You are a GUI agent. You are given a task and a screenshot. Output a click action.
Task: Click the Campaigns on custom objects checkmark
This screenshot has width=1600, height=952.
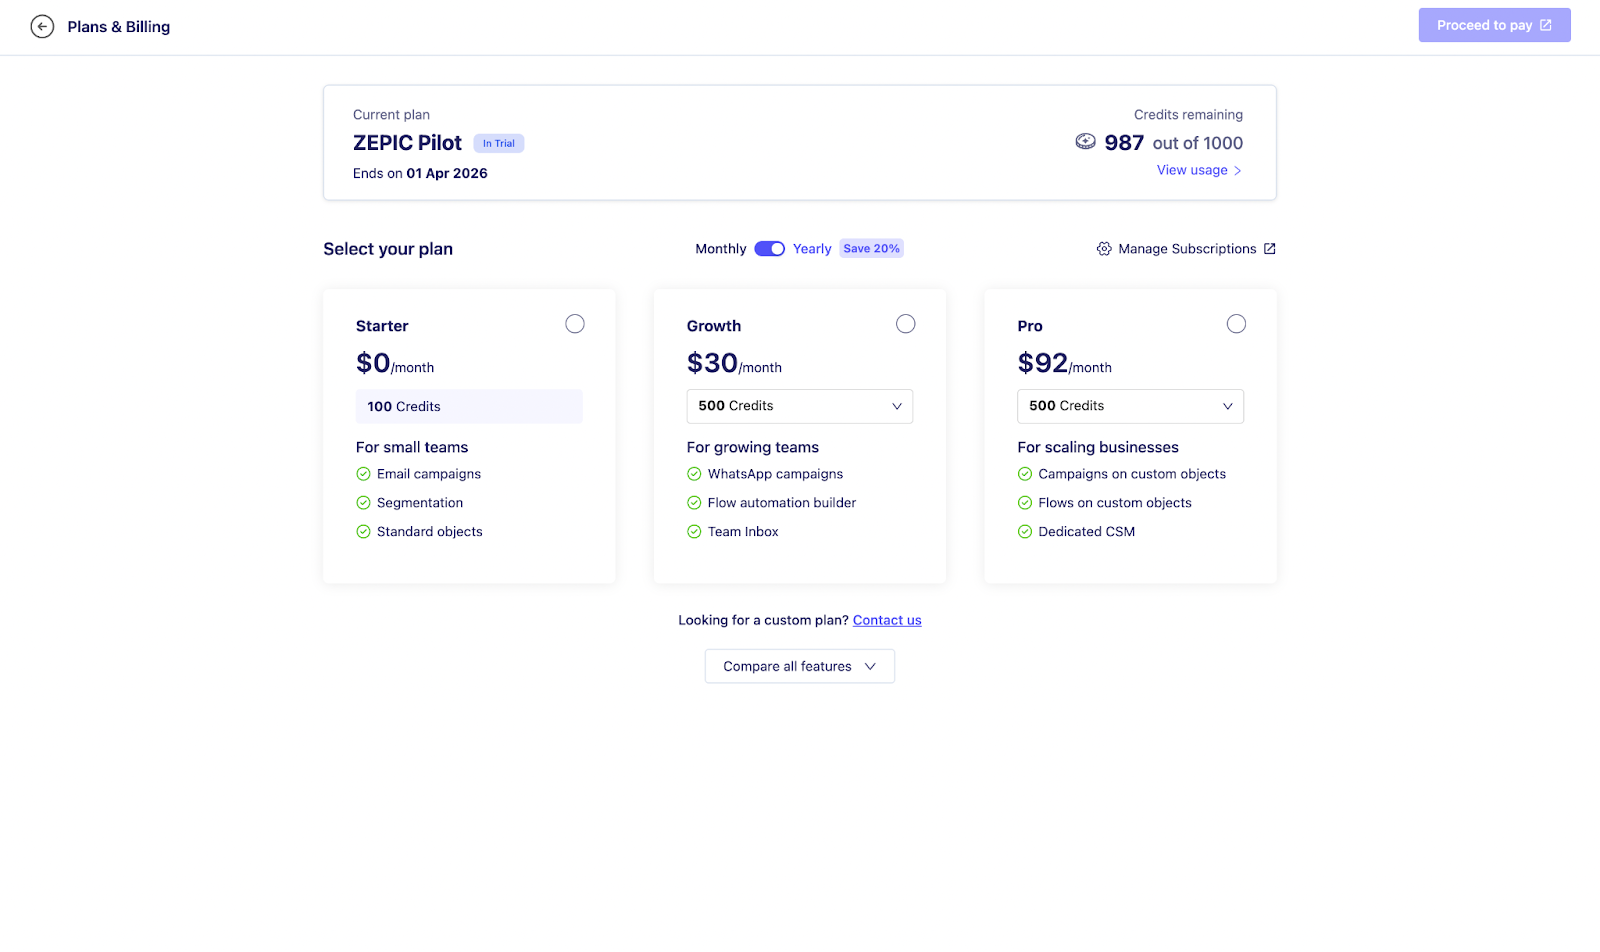(x=1025, y=474)
